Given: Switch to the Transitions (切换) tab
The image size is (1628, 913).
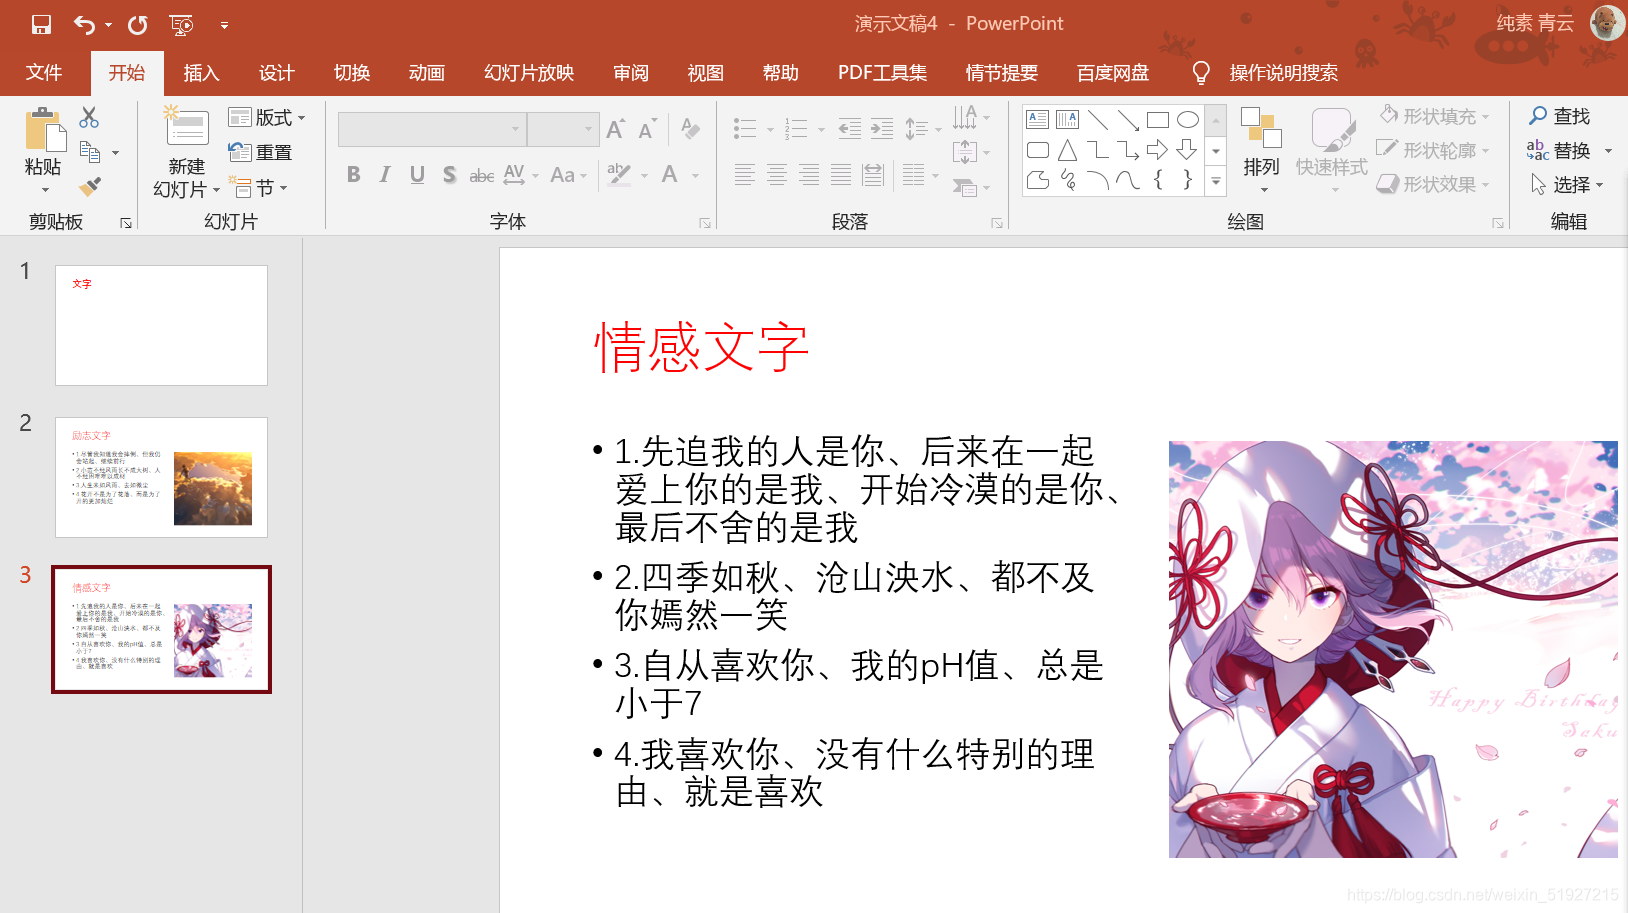Looking at the screenshot, I should [351, 73].
